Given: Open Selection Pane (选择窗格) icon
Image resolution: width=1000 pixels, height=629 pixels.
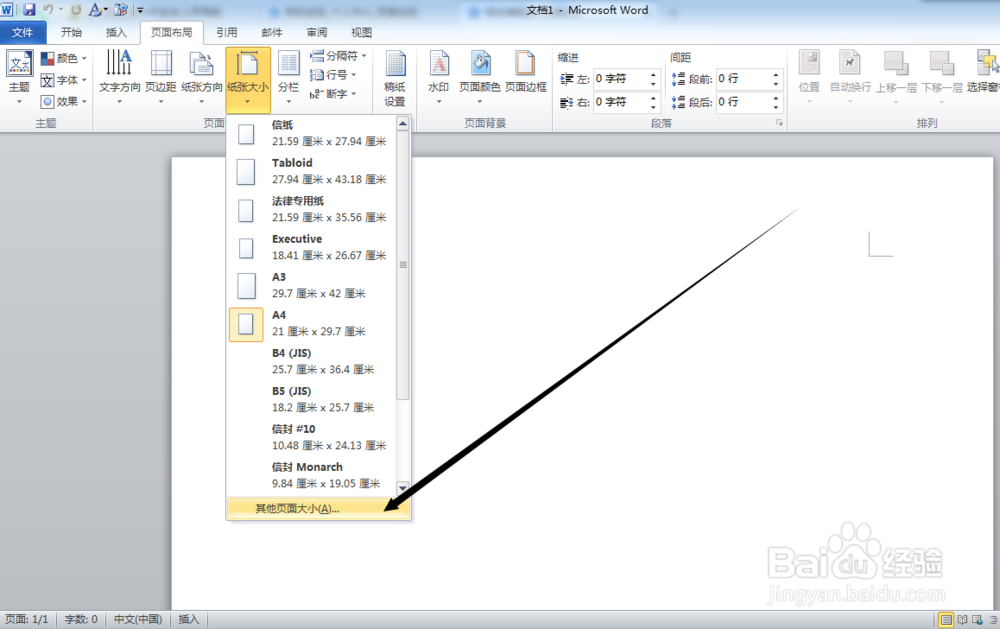Looking at the screenshot, I should coord(987,63).
